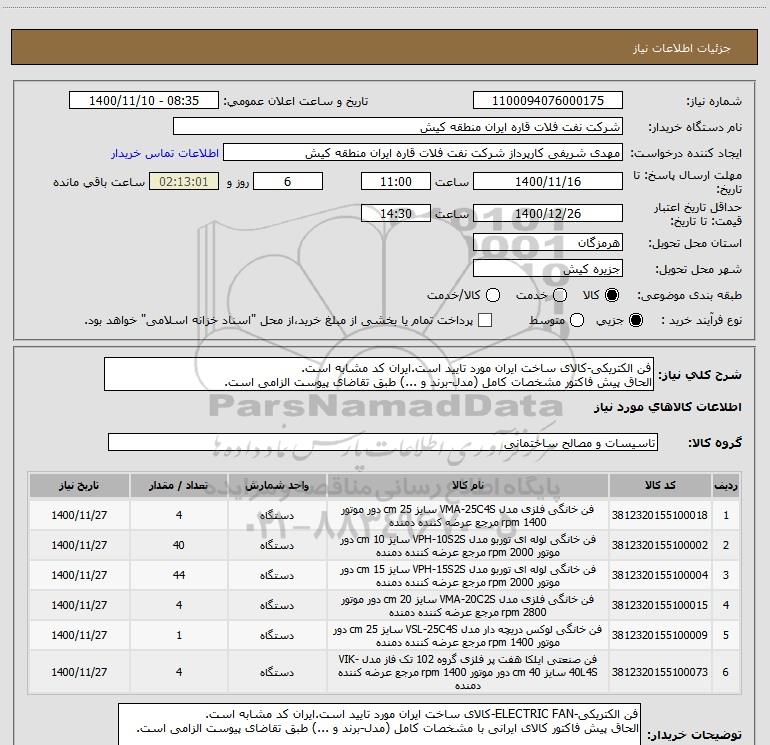Viewport: 770px width, 745px height.
Task: Click item code 381232015510002
Action: (660, 545)
